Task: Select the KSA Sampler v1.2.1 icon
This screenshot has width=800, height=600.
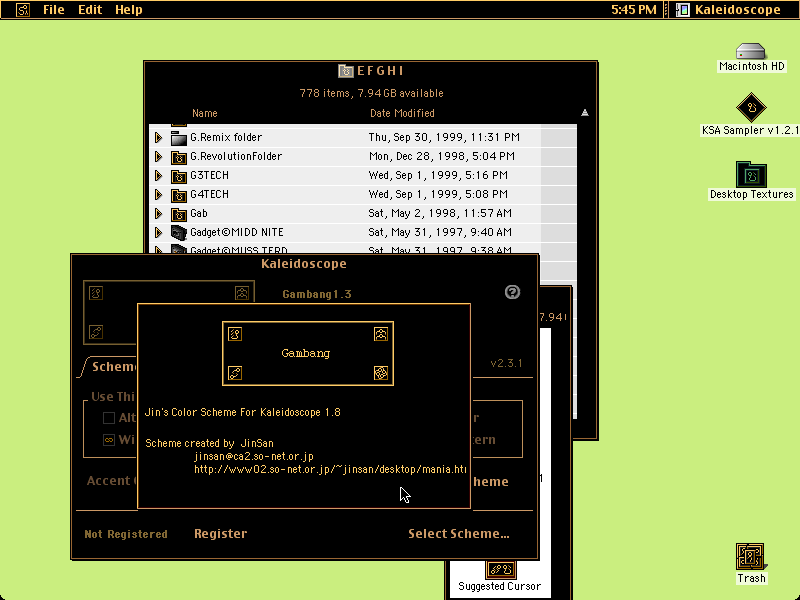Action: (x=751, y=108)
